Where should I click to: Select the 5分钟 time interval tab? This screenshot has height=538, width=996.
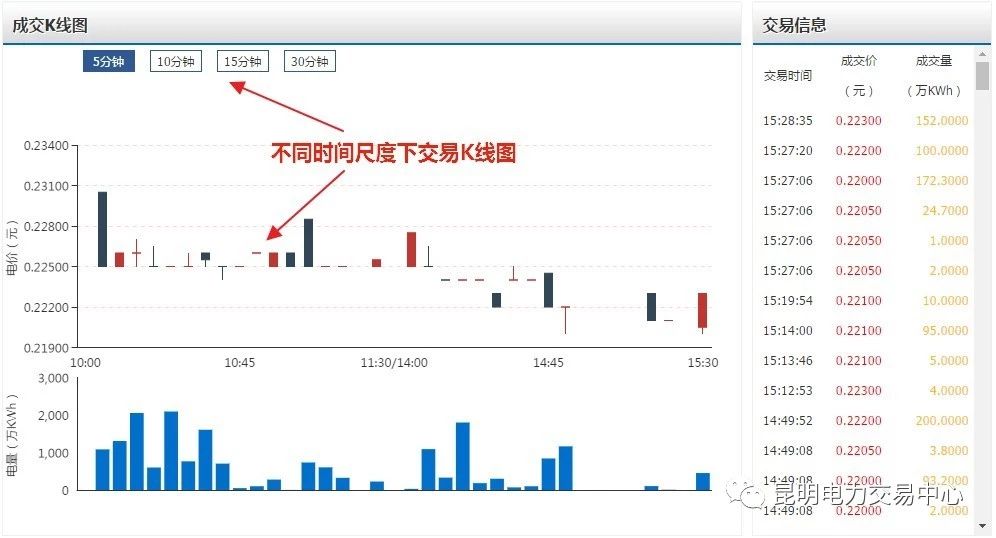108,62
